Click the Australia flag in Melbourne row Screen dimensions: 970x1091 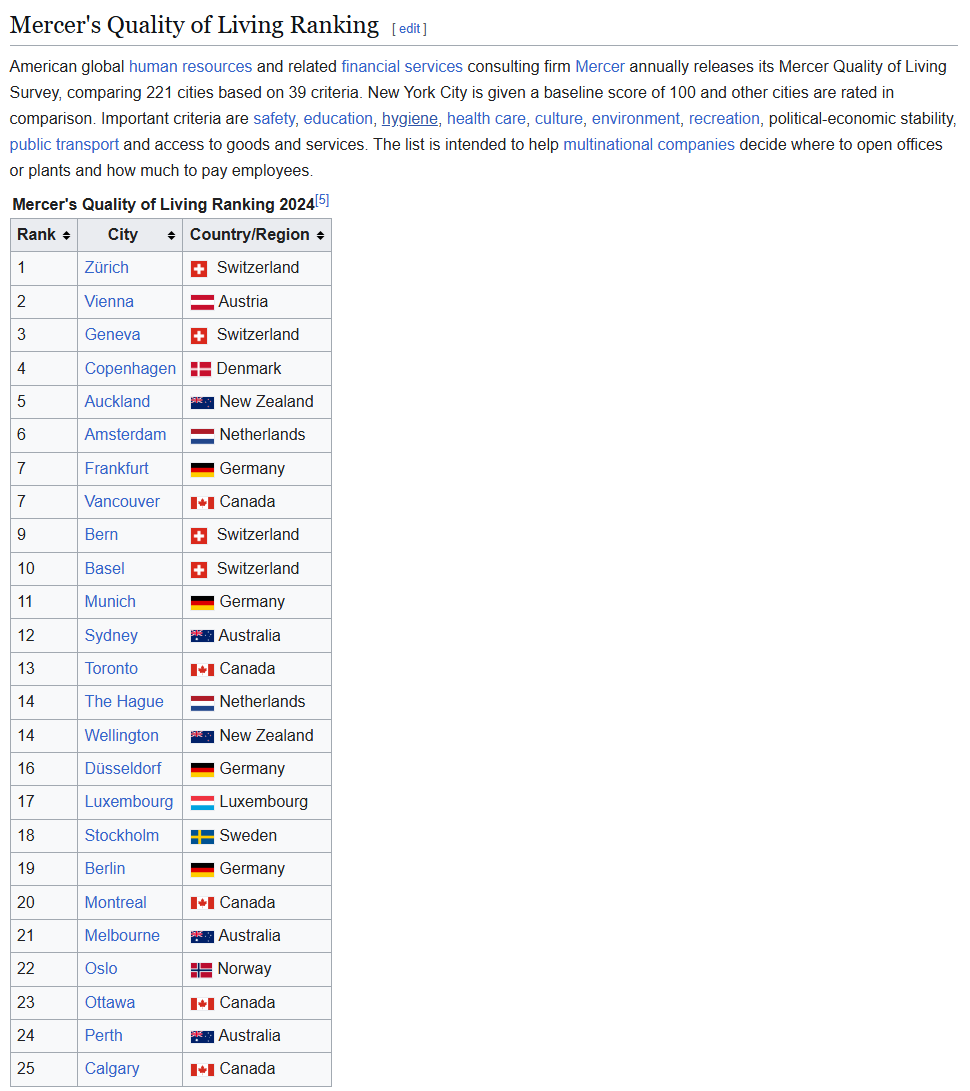point(202,937)
